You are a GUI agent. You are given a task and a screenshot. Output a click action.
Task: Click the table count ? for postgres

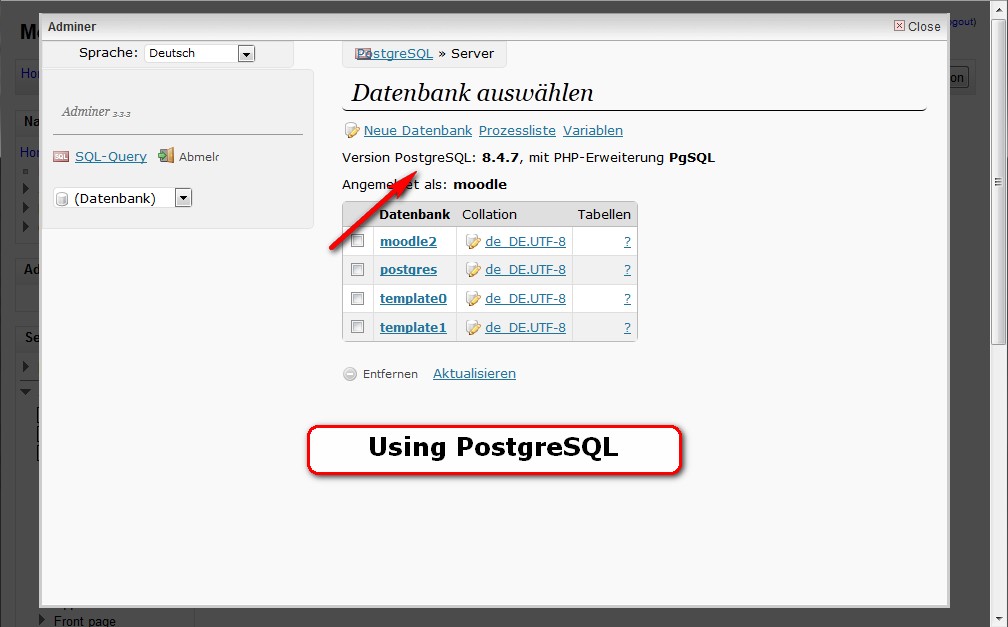point(627,270)
